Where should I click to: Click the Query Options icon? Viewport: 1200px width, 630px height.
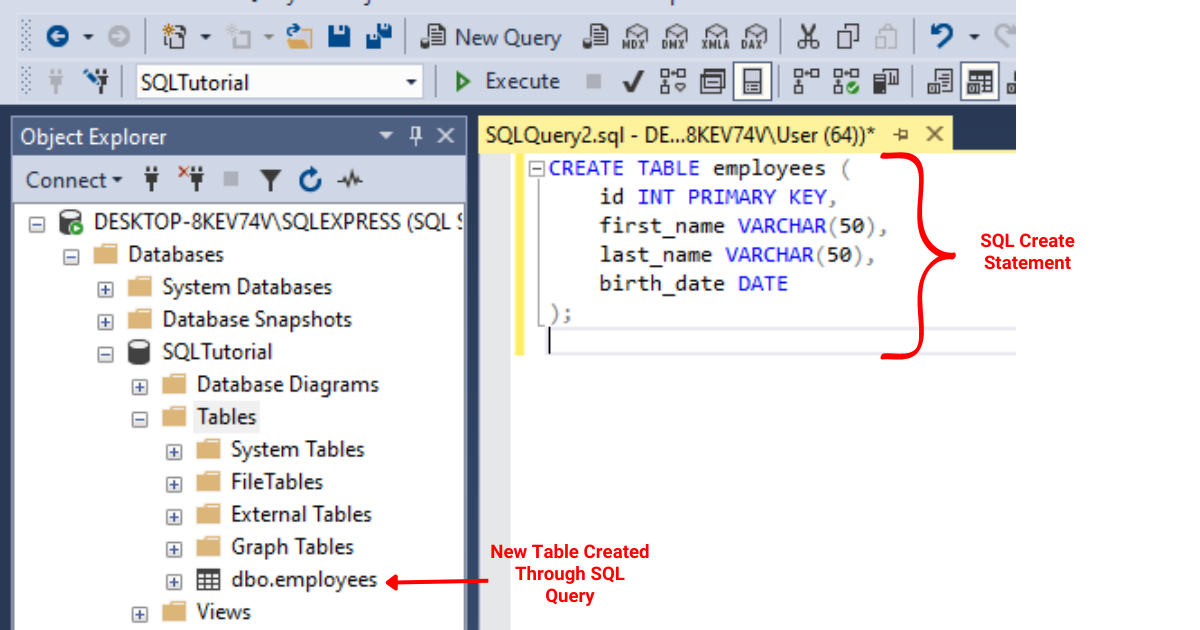(712, 82)
